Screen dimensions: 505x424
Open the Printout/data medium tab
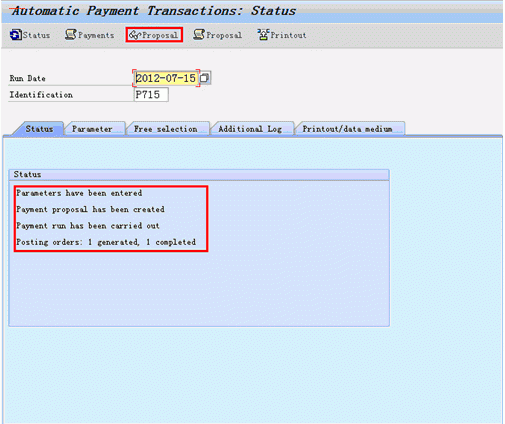tap(347, 129)
